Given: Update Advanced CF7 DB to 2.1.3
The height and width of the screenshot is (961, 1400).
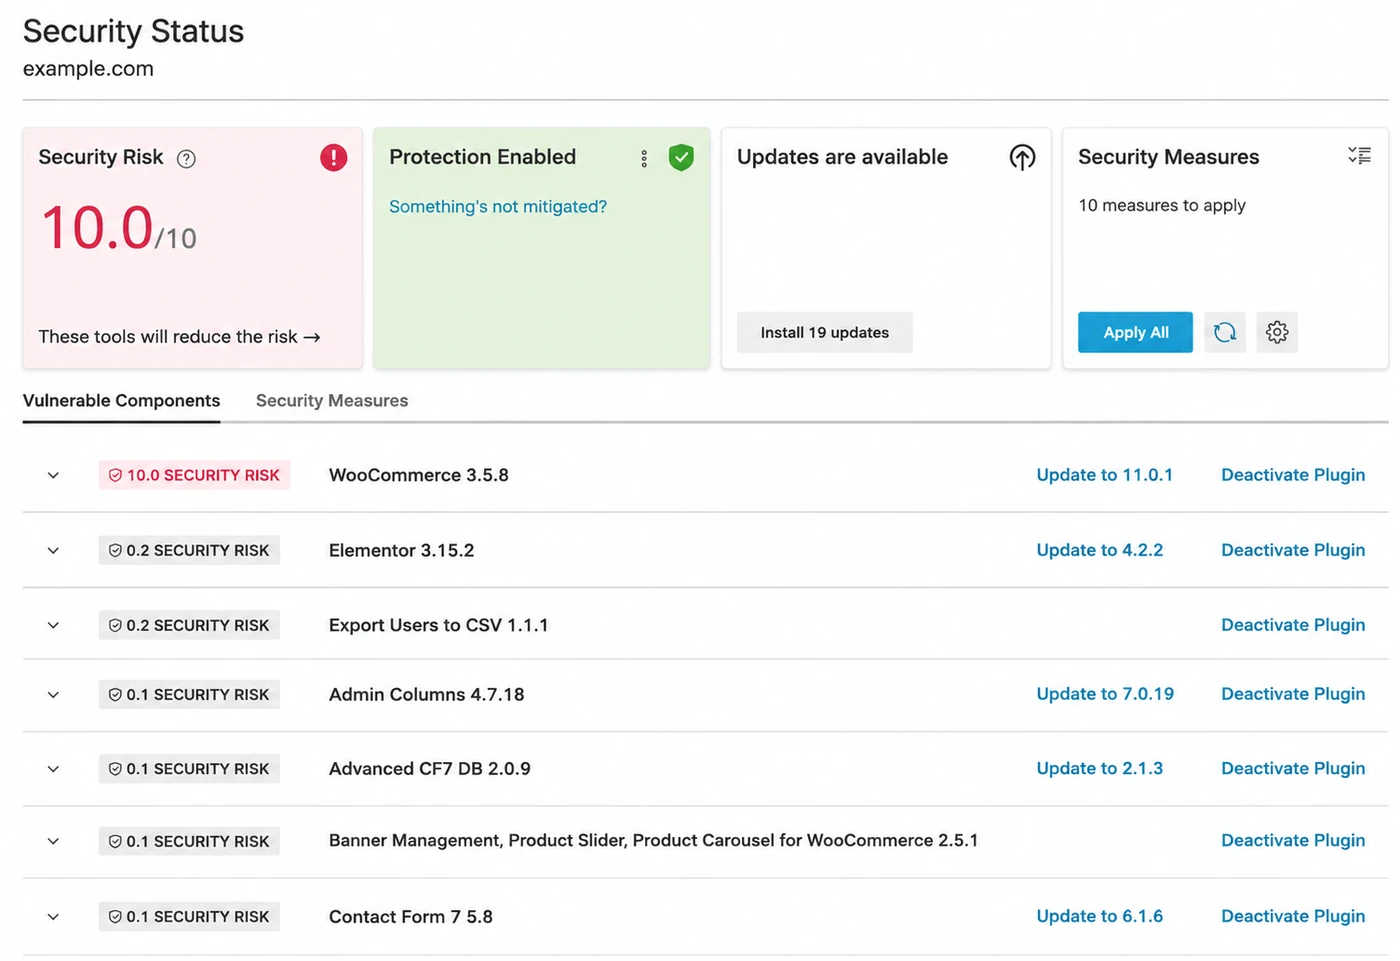Looking at the screenshot, I should [x=1099, y=768].
